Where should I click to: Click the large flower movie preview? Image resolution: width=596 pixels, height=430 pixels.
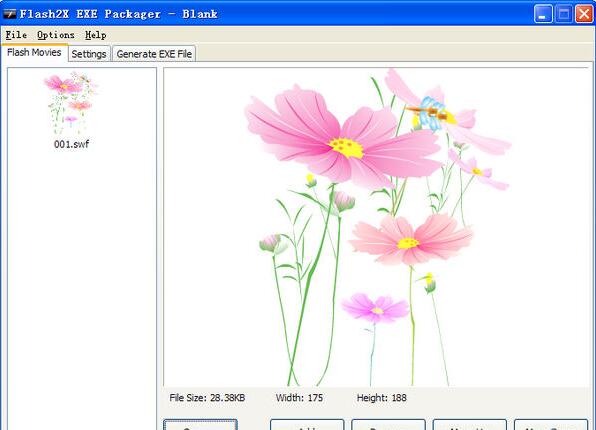[x=376, y=227]
